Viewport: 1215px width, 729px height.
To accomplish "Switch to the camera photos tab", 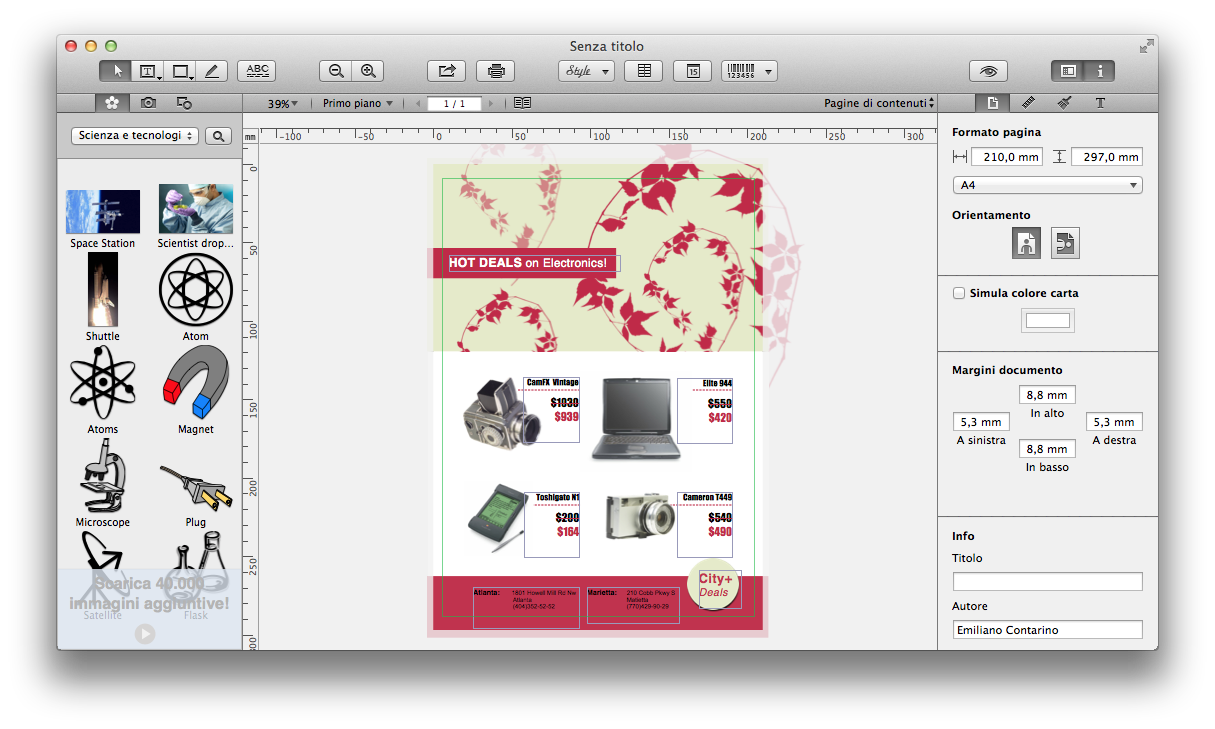I will (x=148, y=103).
